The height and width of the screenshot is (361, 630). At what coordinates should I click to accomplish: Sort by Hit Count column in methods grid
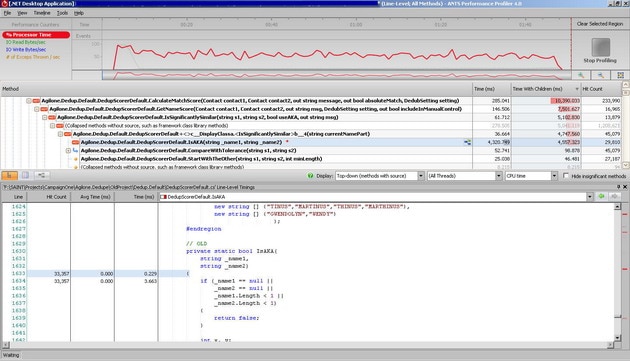[601, 89]
